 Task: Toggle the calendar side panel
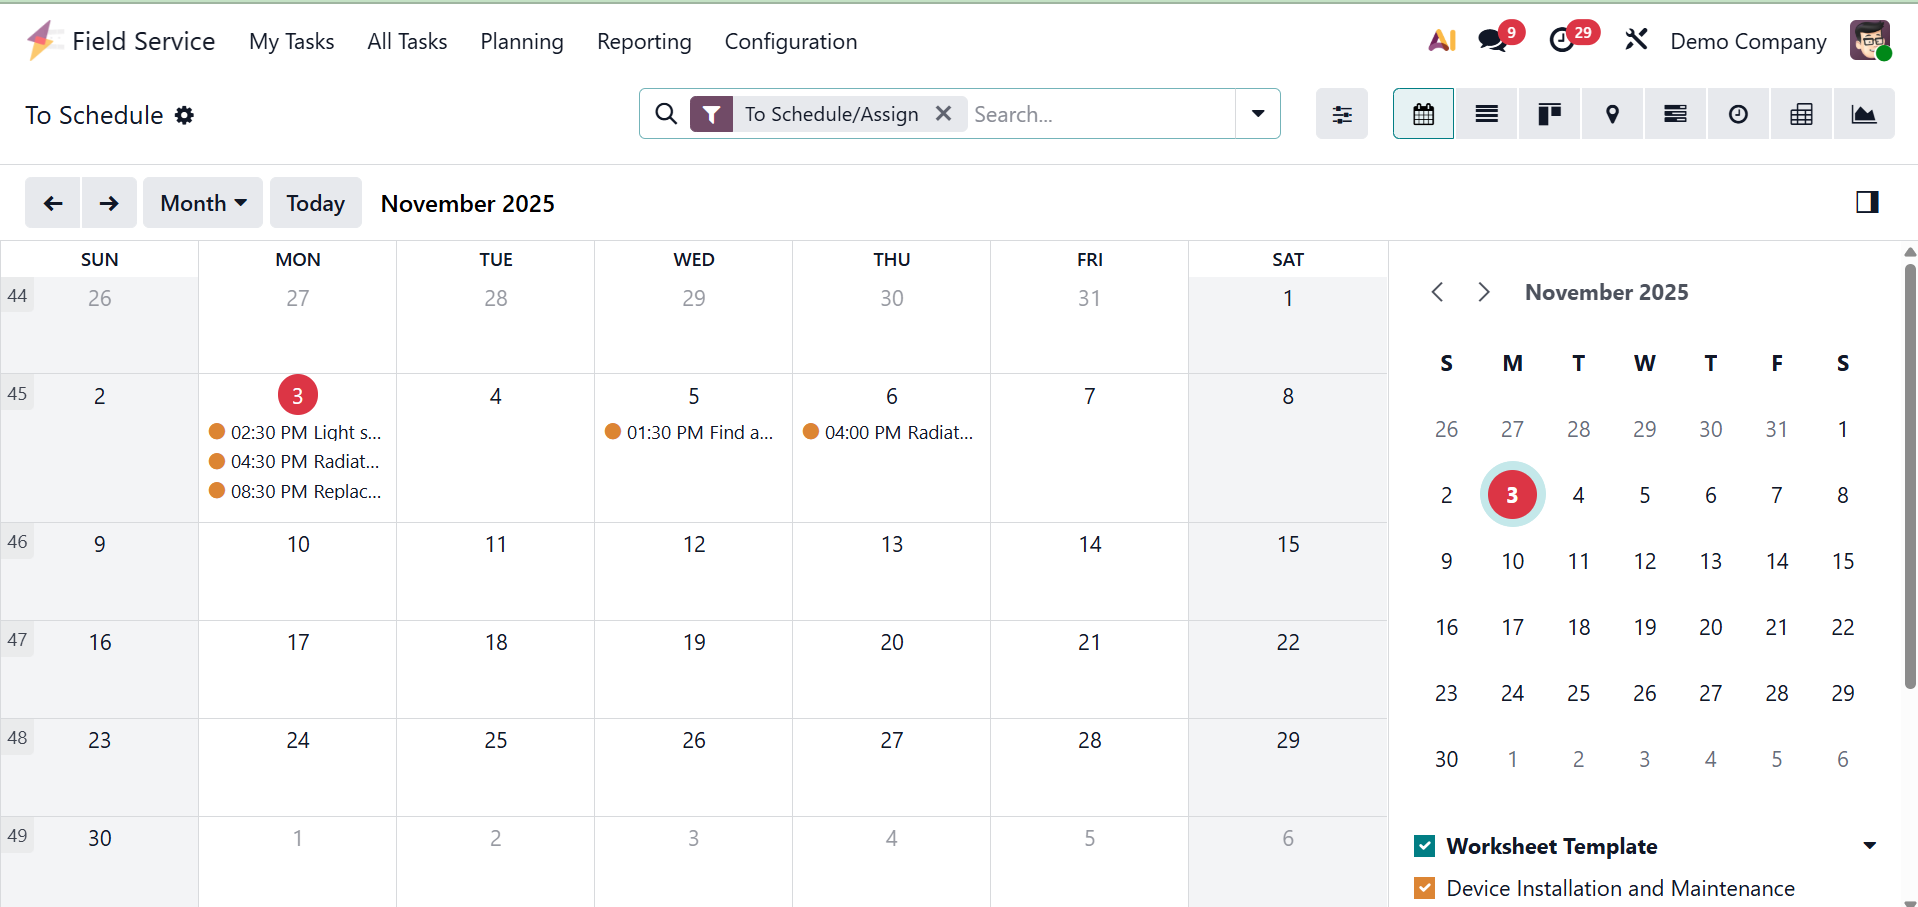(x=1866, y=202)
